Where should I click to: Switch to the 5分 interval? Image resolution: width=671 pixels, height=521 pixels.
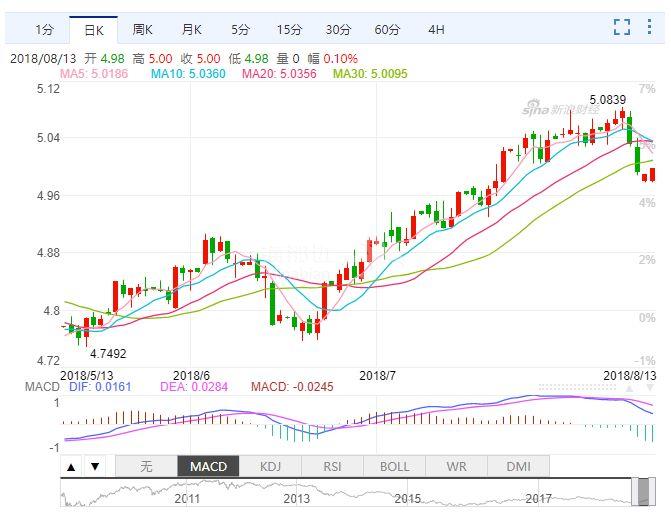[240, 29]
